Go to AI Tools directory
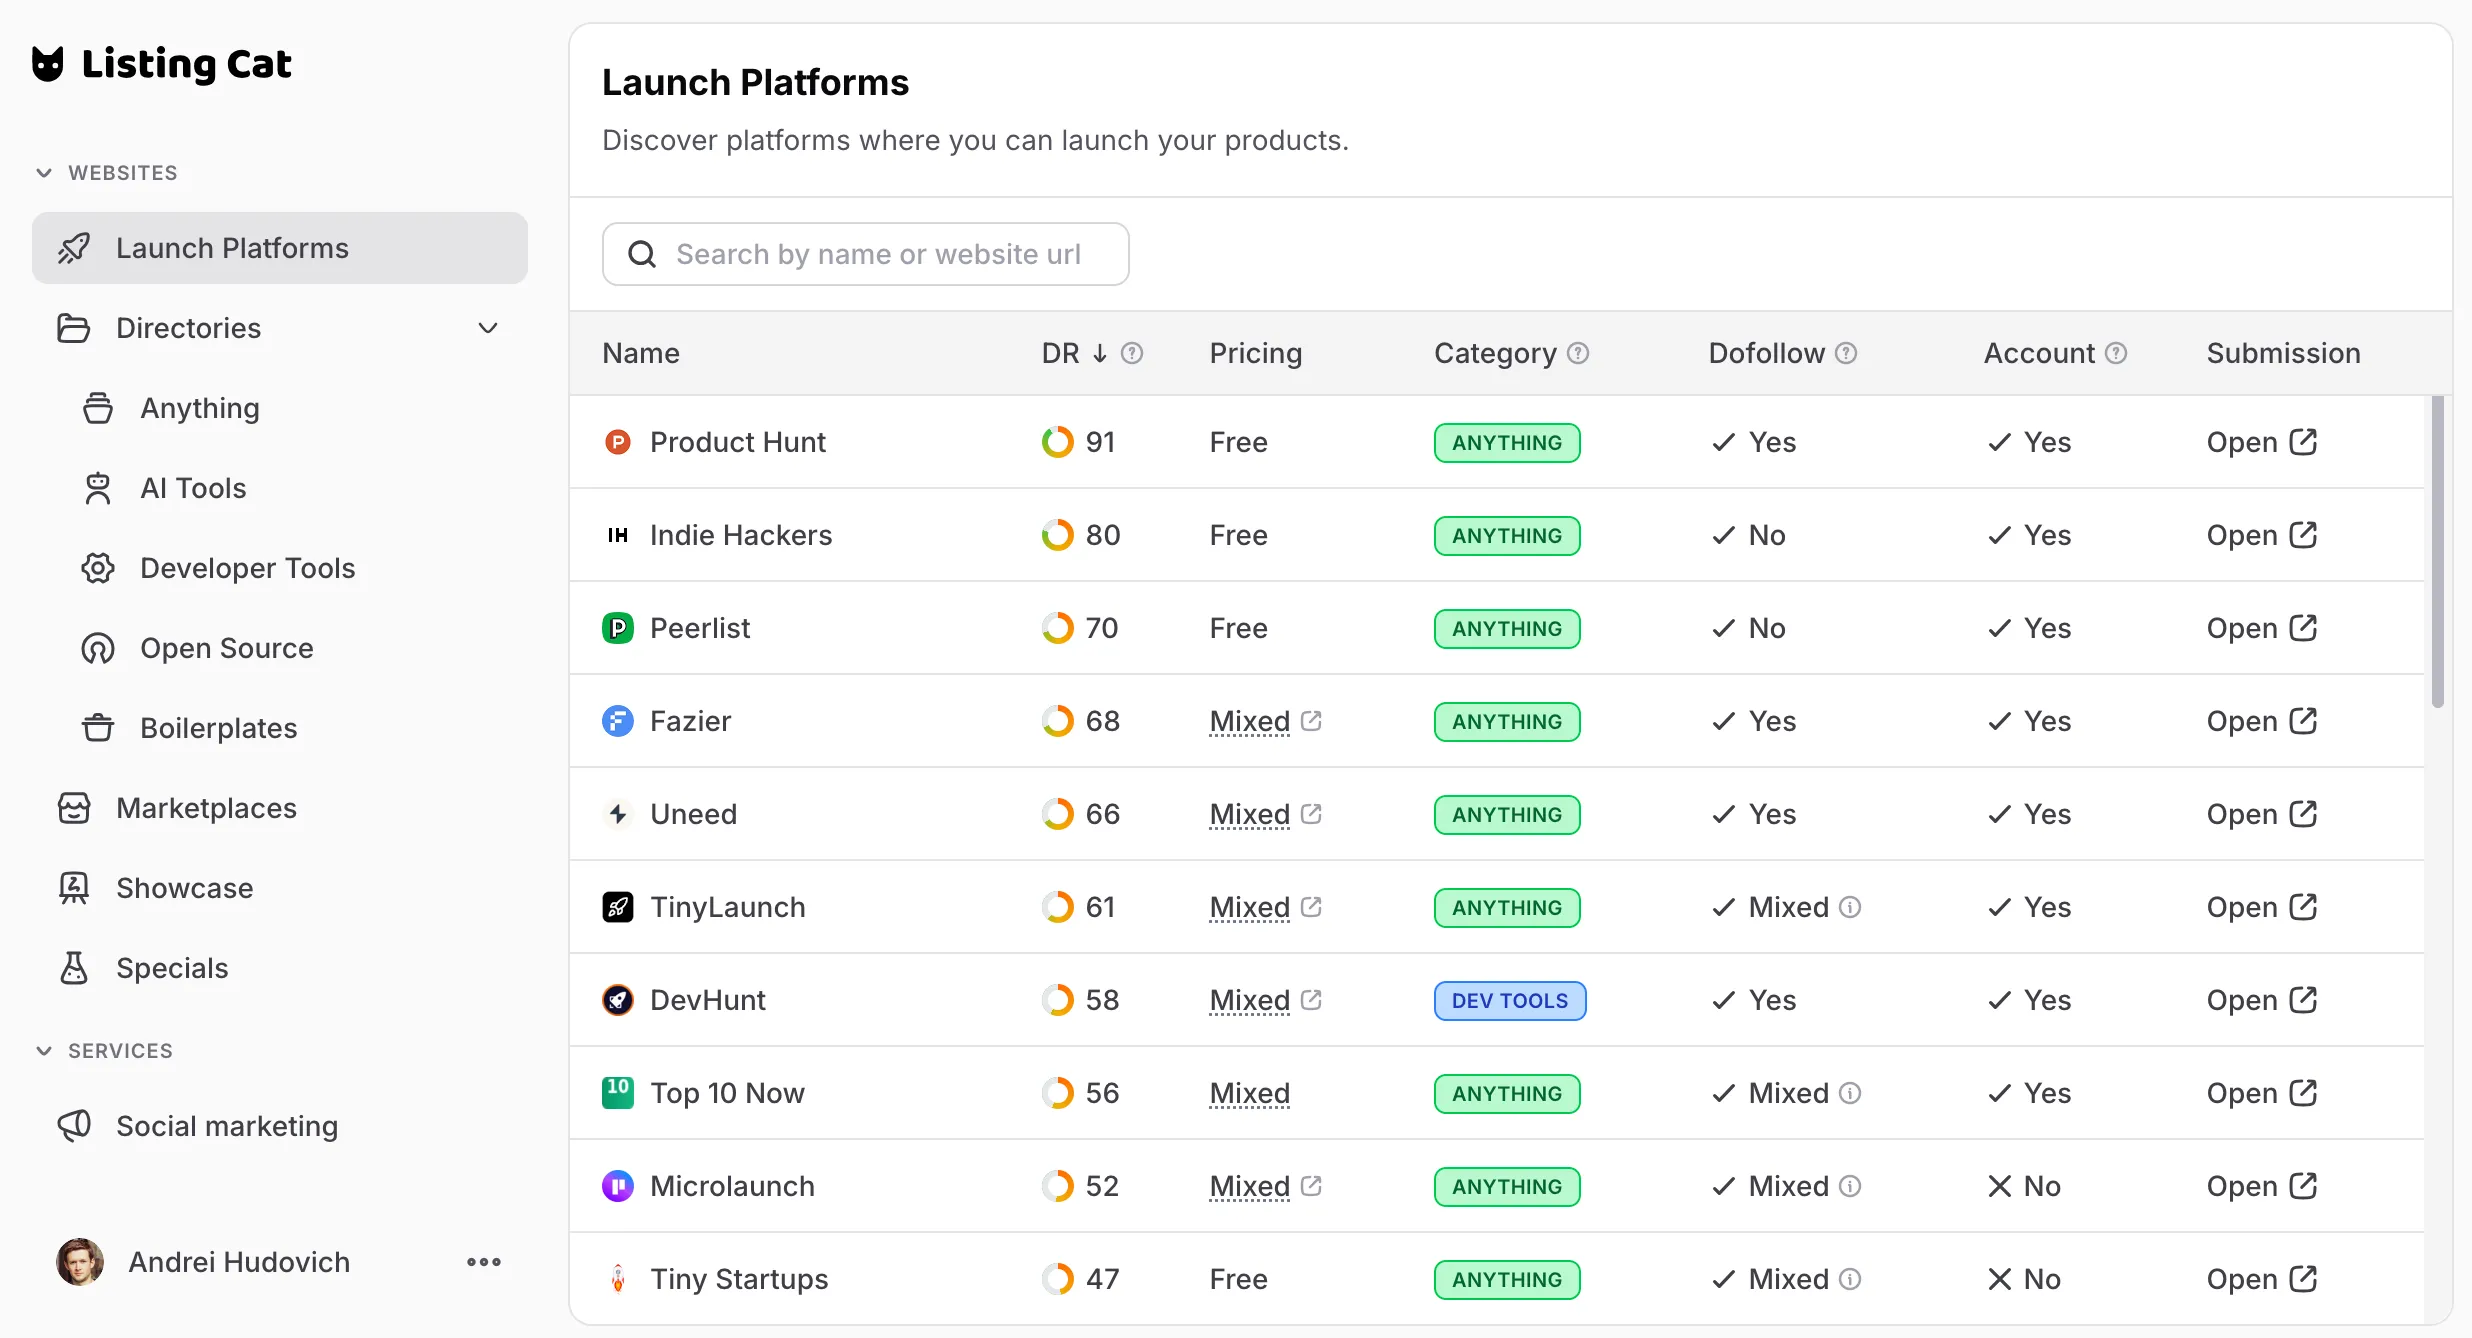The width and height of the screenshot is (2472, 1338). [x=193, y=488]
